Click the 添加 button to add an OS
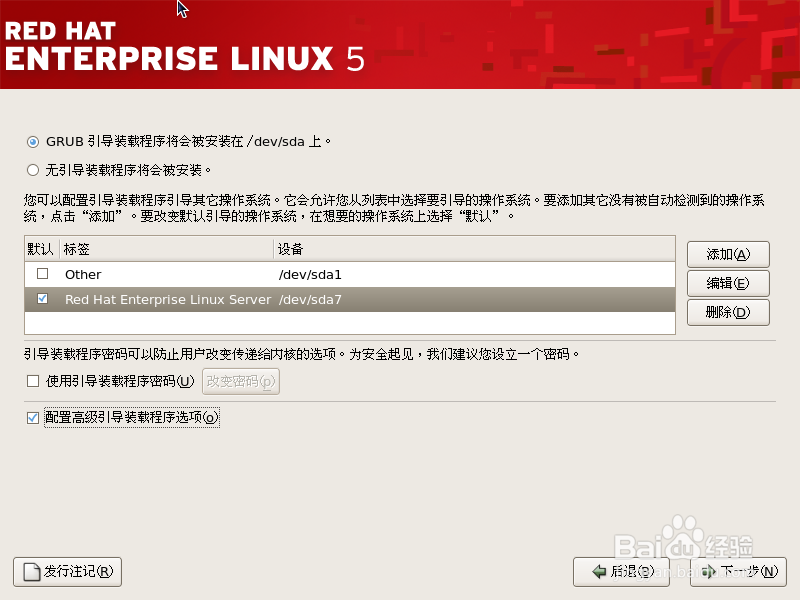The width and height of the screenshot is (800, 600). [728, 253]
